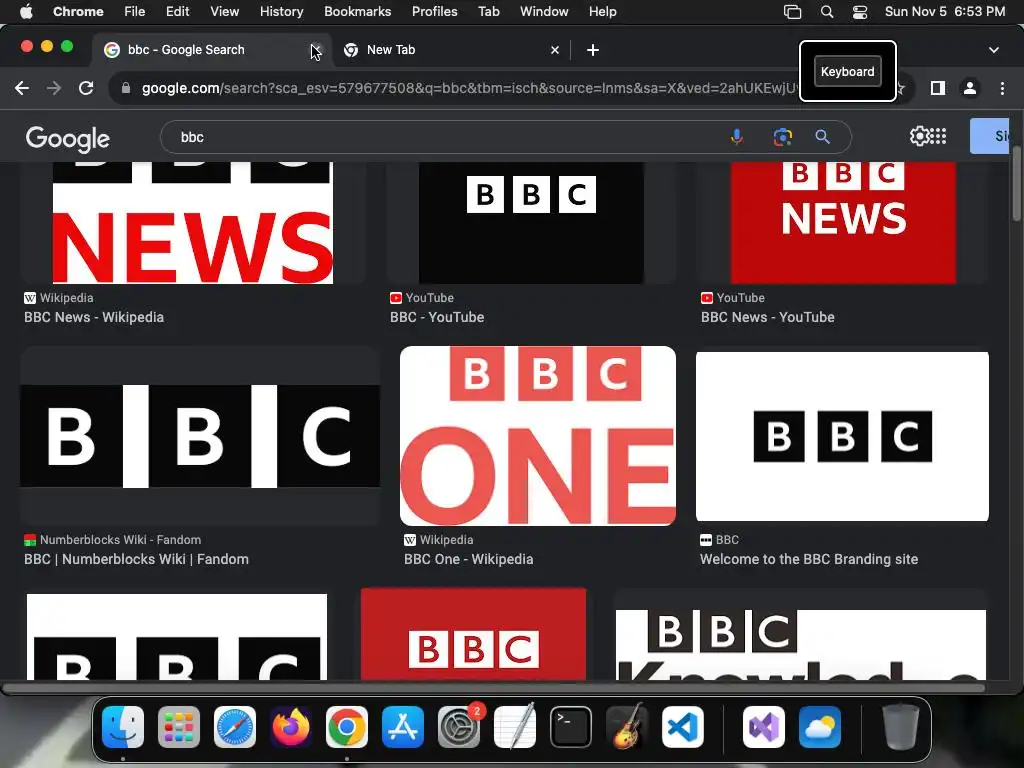The height and width of the screenshot is (768, 1024).
Task: Click the URL in the address bar
Action: coord(469,88)
